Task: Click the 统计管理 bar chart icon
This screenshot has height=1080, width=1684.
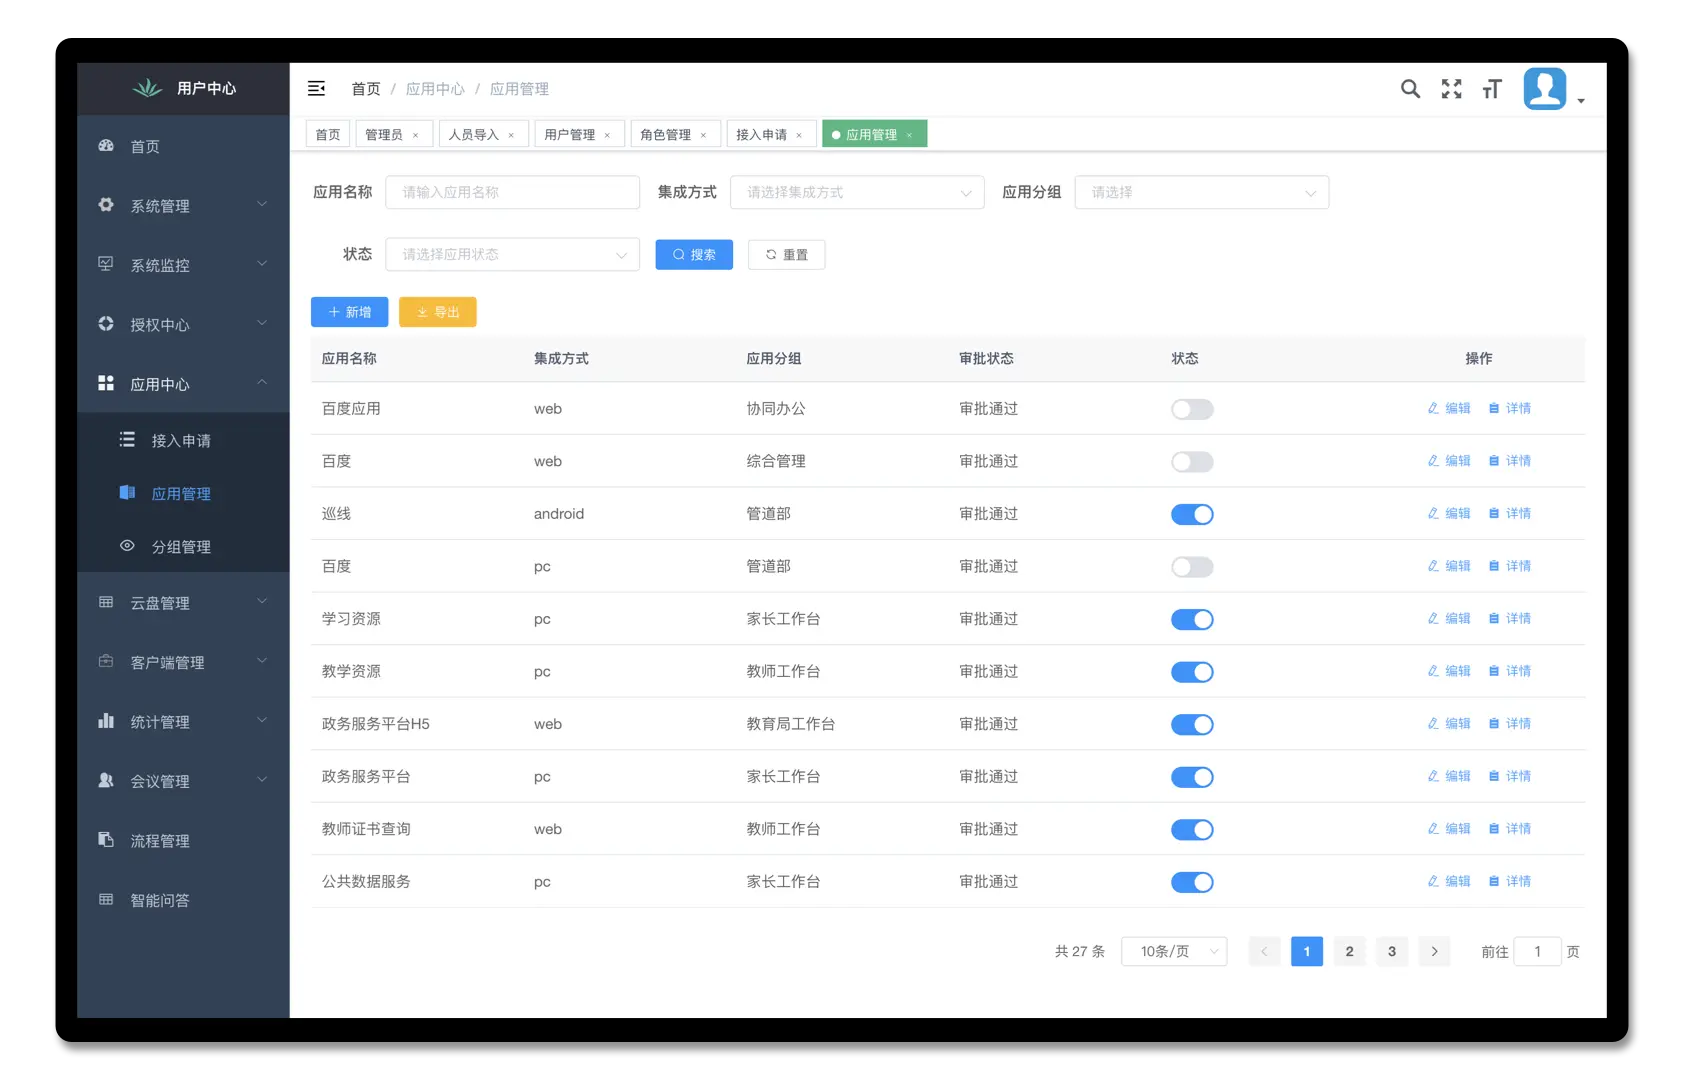Action: 106,721
